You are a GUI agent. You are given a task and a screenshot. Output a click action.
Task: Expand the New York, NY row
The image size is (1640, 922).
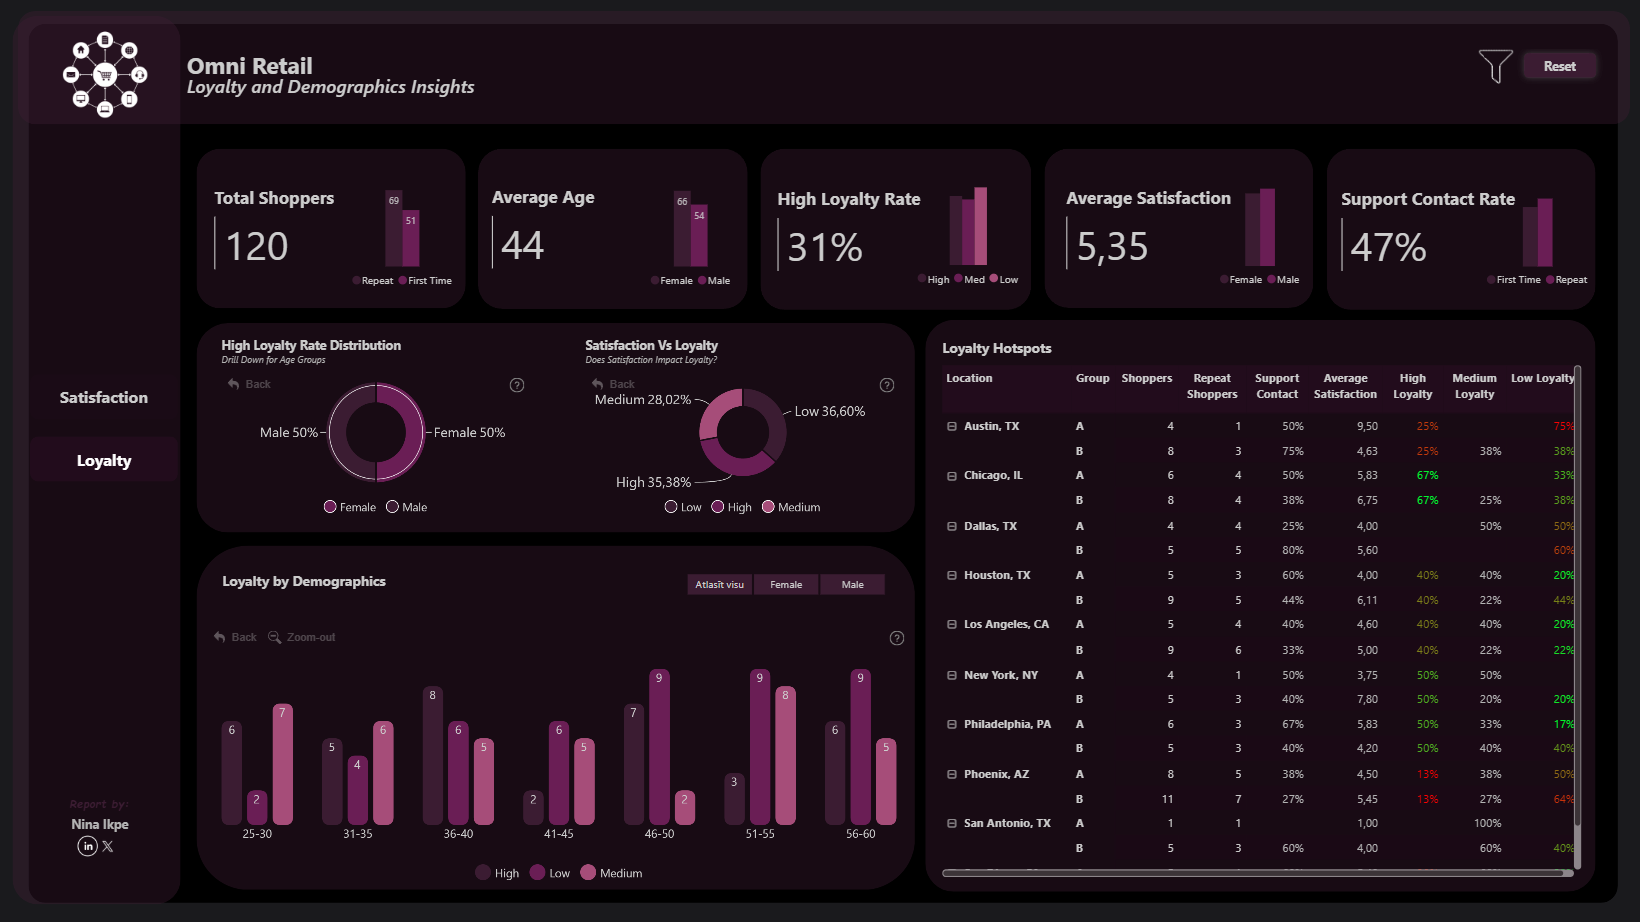click(x=952, y=675)
